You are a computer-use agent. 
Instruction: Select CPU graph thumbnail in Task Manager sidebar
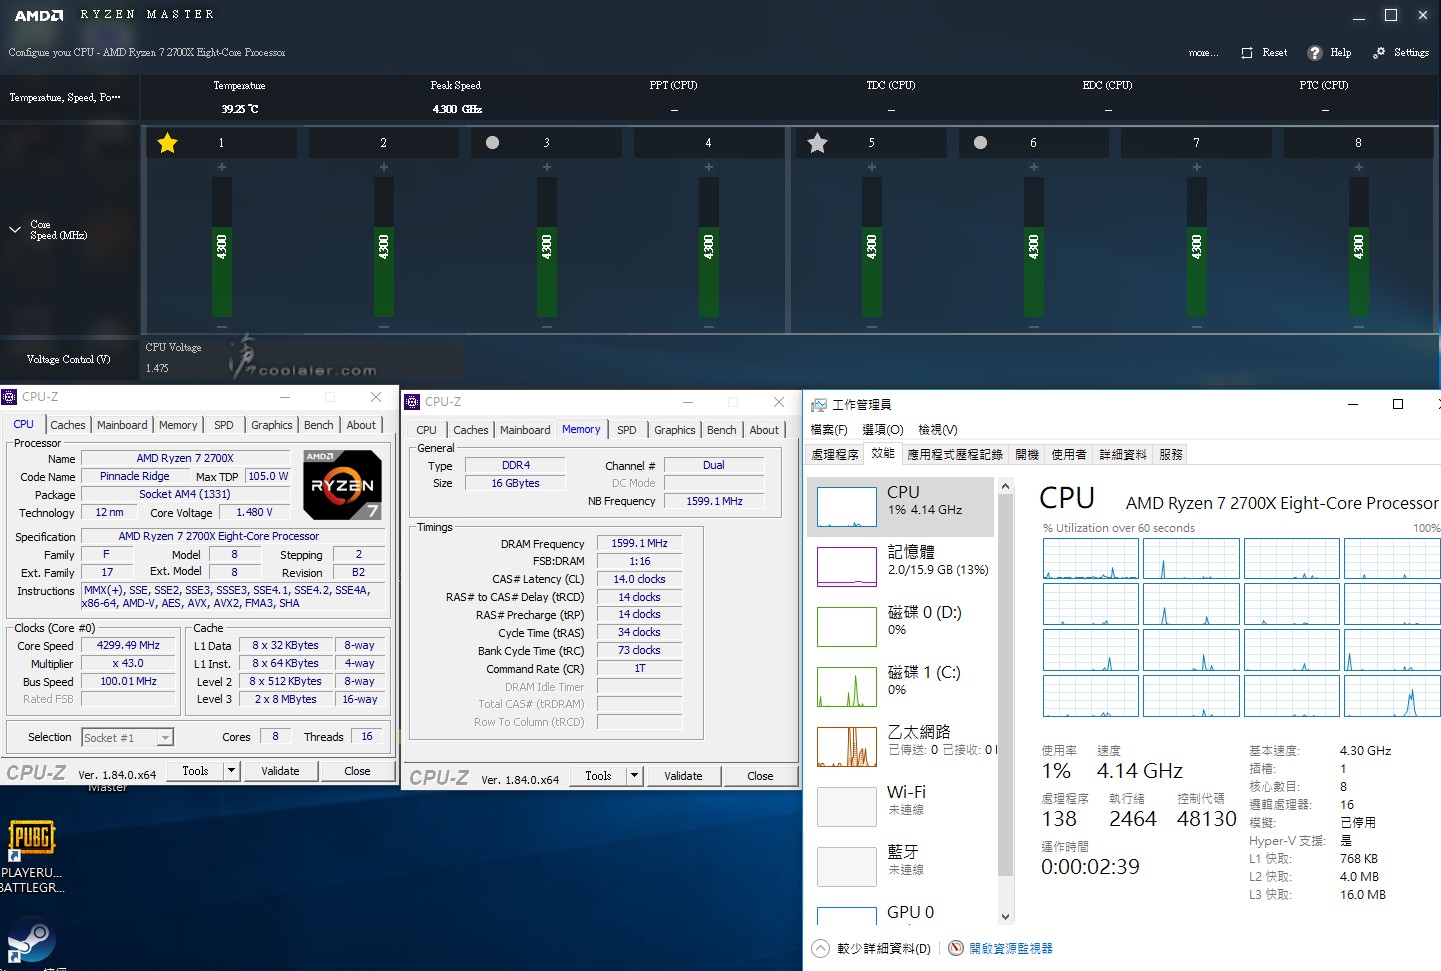pyautogui.click(x=847, y=507)
